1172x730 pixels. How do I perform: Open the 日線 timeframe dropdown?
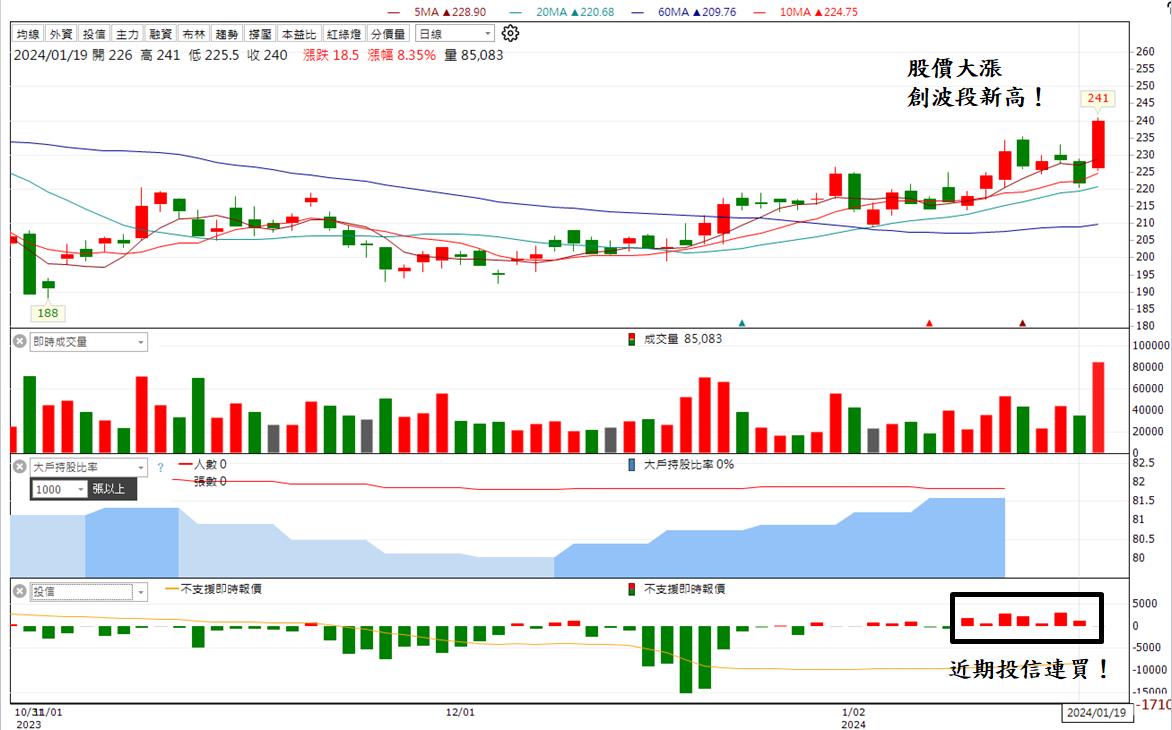point(454,34)
